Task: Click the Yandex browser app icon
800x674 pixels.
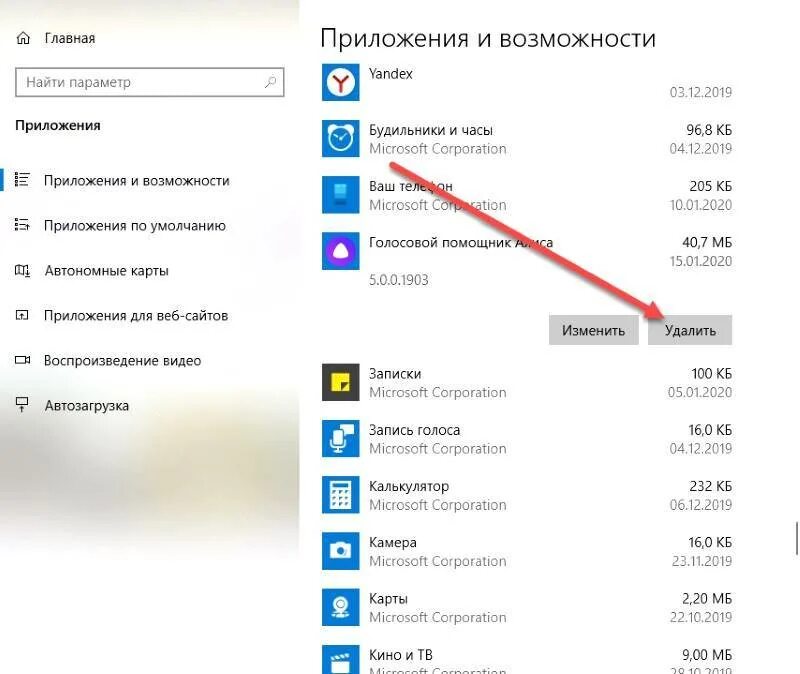Action: pos(340,82)
